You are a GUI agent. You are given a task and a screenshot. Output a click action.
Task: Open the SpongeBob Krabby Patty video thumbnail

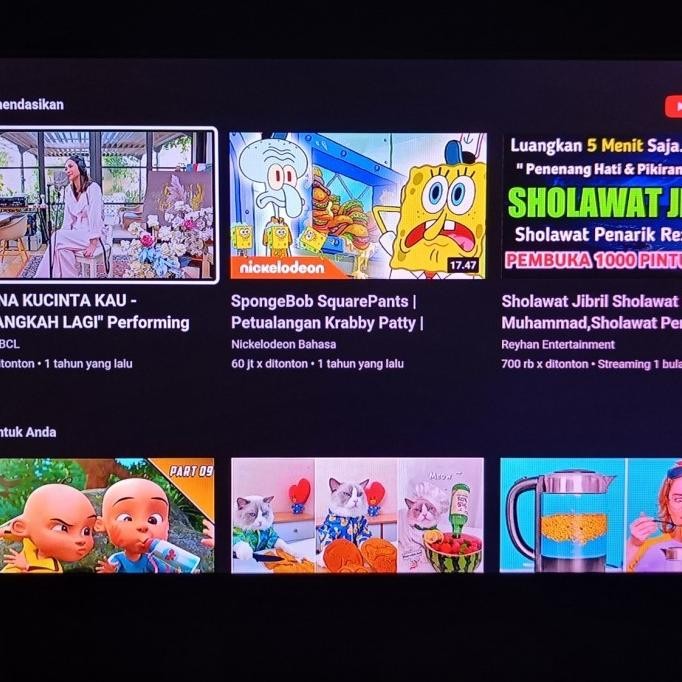358,205
